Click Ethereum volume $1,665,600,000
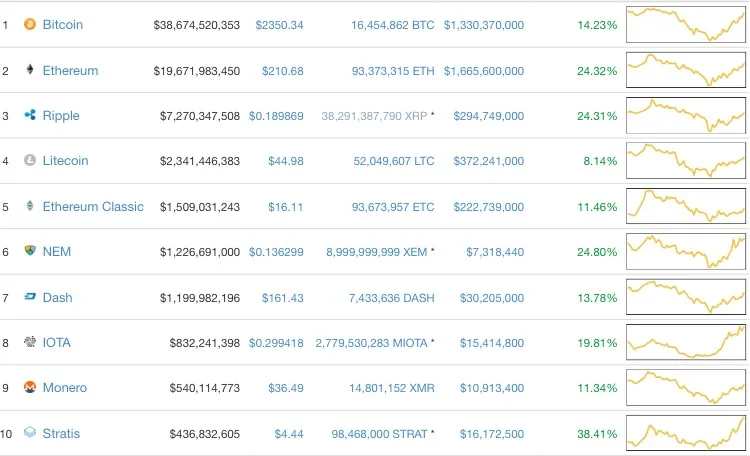Screen dimensions: 750x456 tap(484, 71)
